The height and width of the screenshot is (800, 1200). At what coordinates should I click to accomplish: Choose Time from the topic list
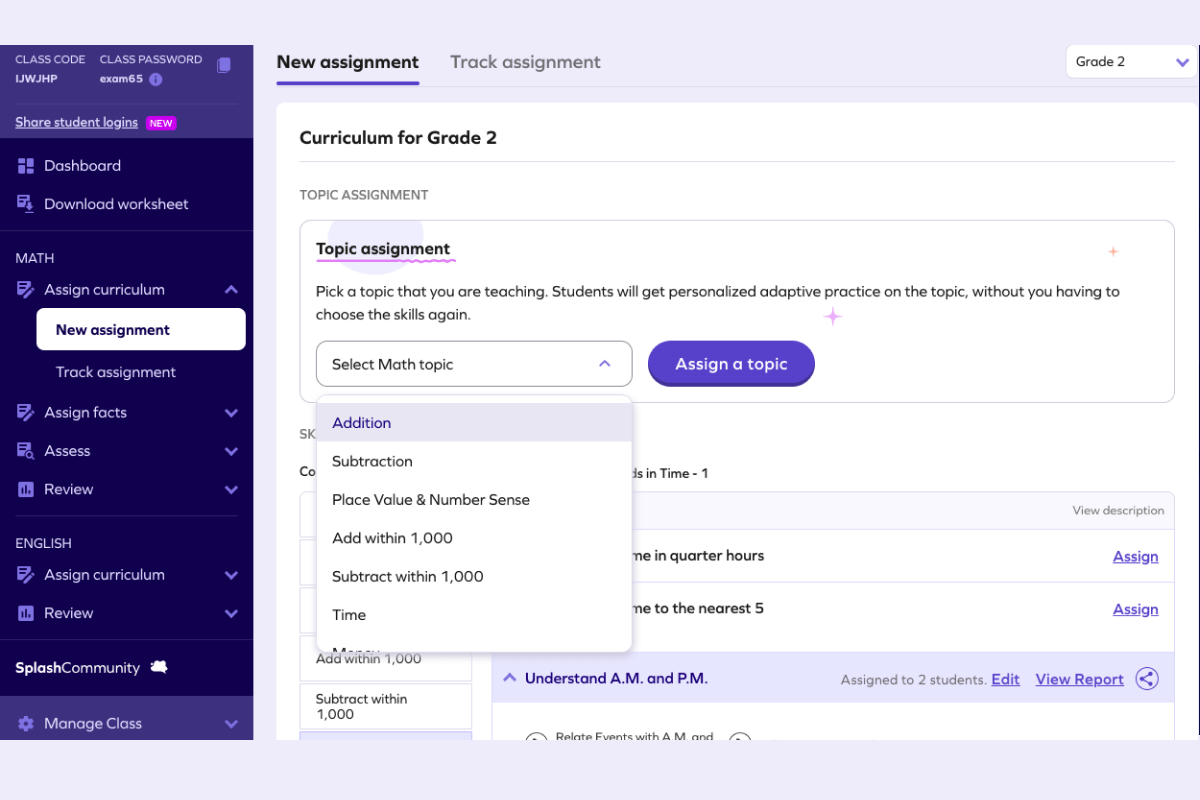(474, 615)
